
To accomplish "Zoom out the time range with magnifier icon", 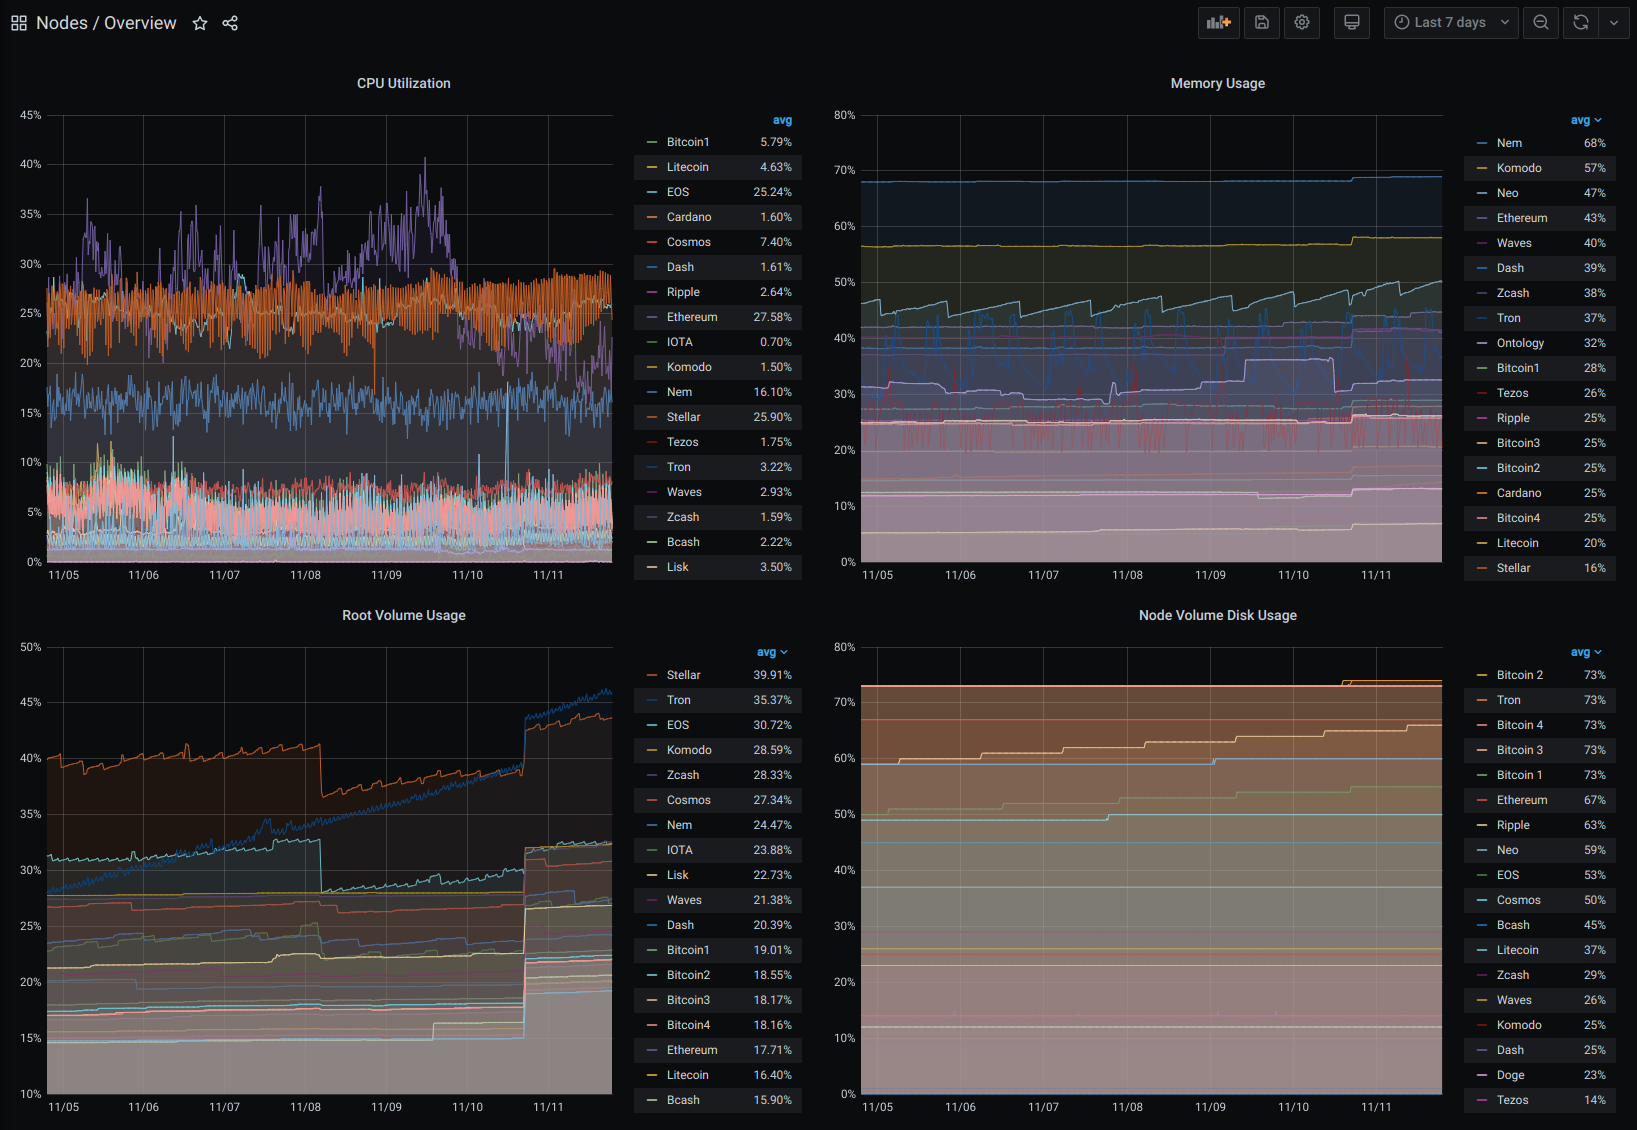I will (x=1540, y=22).
